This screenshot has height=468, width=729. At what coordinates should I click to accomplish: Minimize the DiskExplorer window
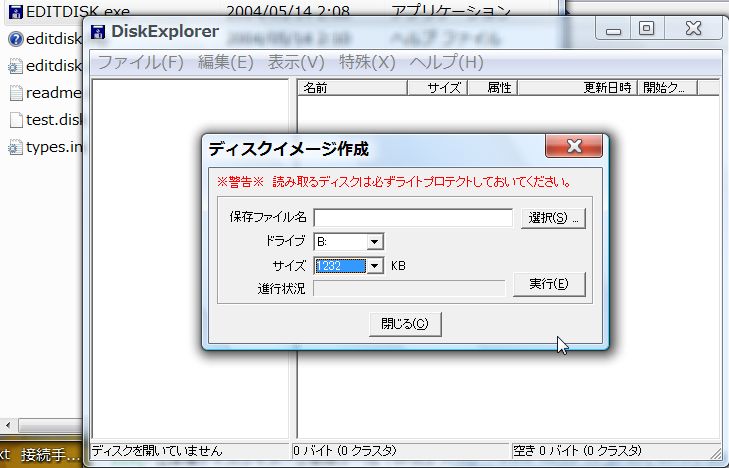pos(613,29)
